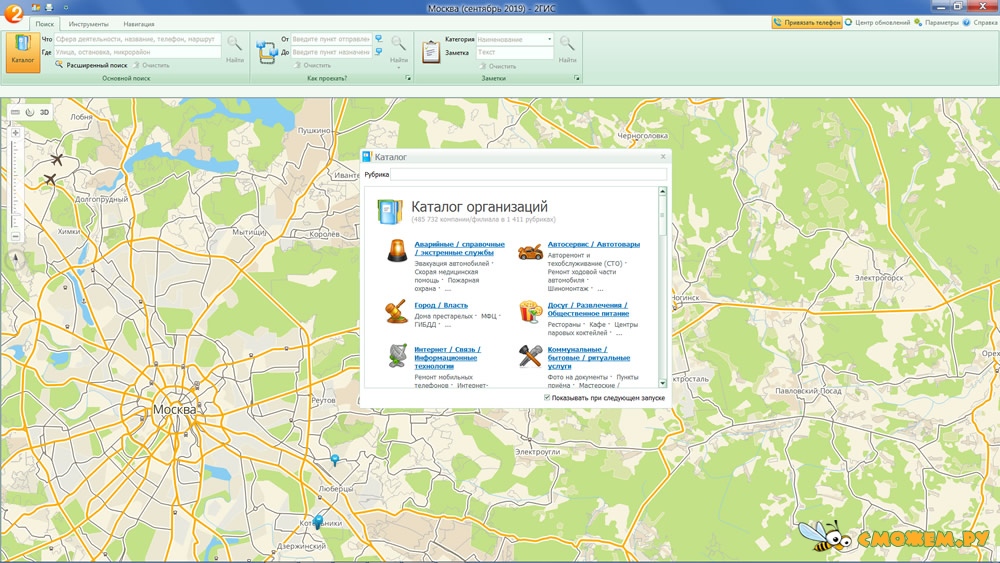Switch to the Поиск ribbon tab
The width and height of the screenshot is (1000, 563).
click(45, 24)
